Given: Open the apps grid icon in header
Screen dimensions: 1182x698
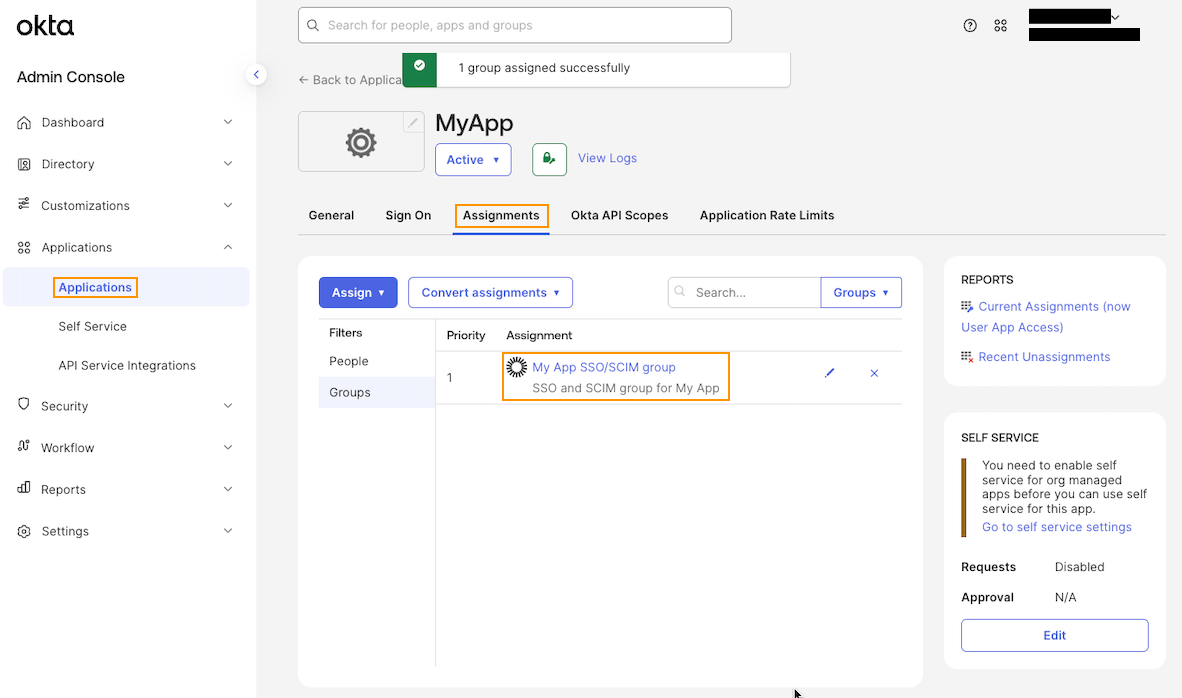Looking at the screenshot, I should point(1000,26).
